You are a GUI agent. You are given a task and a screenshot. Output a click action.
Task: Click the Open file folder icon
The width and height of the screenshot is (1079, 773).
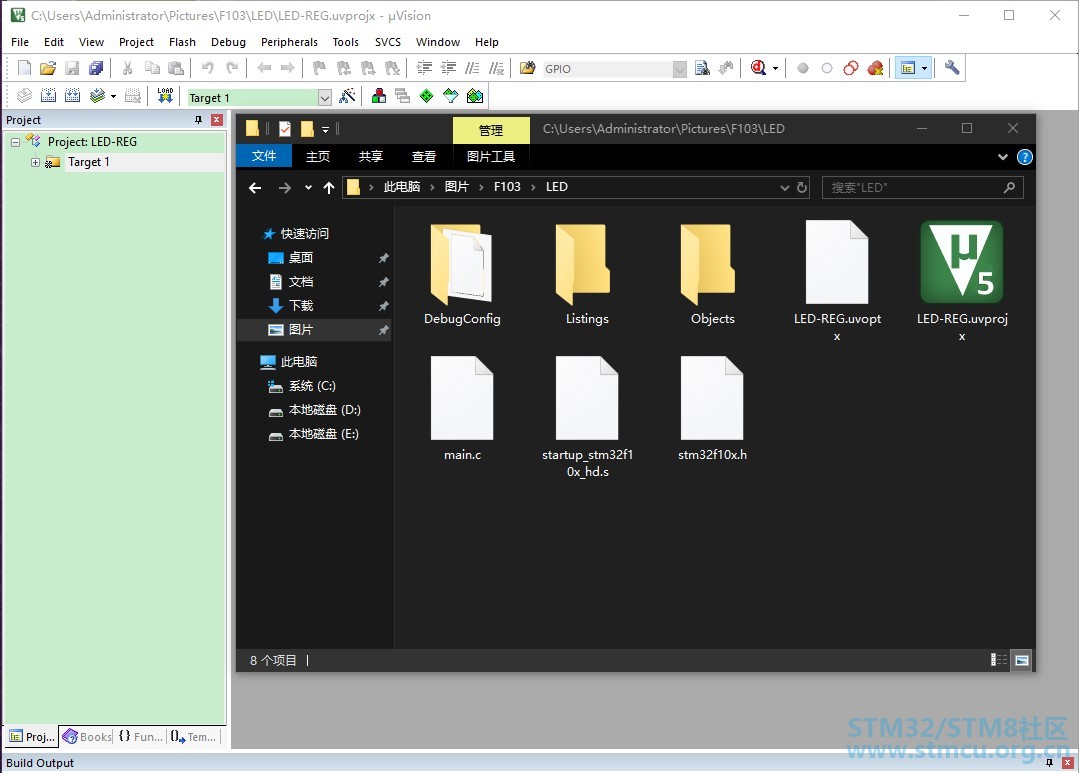[47, 68]
